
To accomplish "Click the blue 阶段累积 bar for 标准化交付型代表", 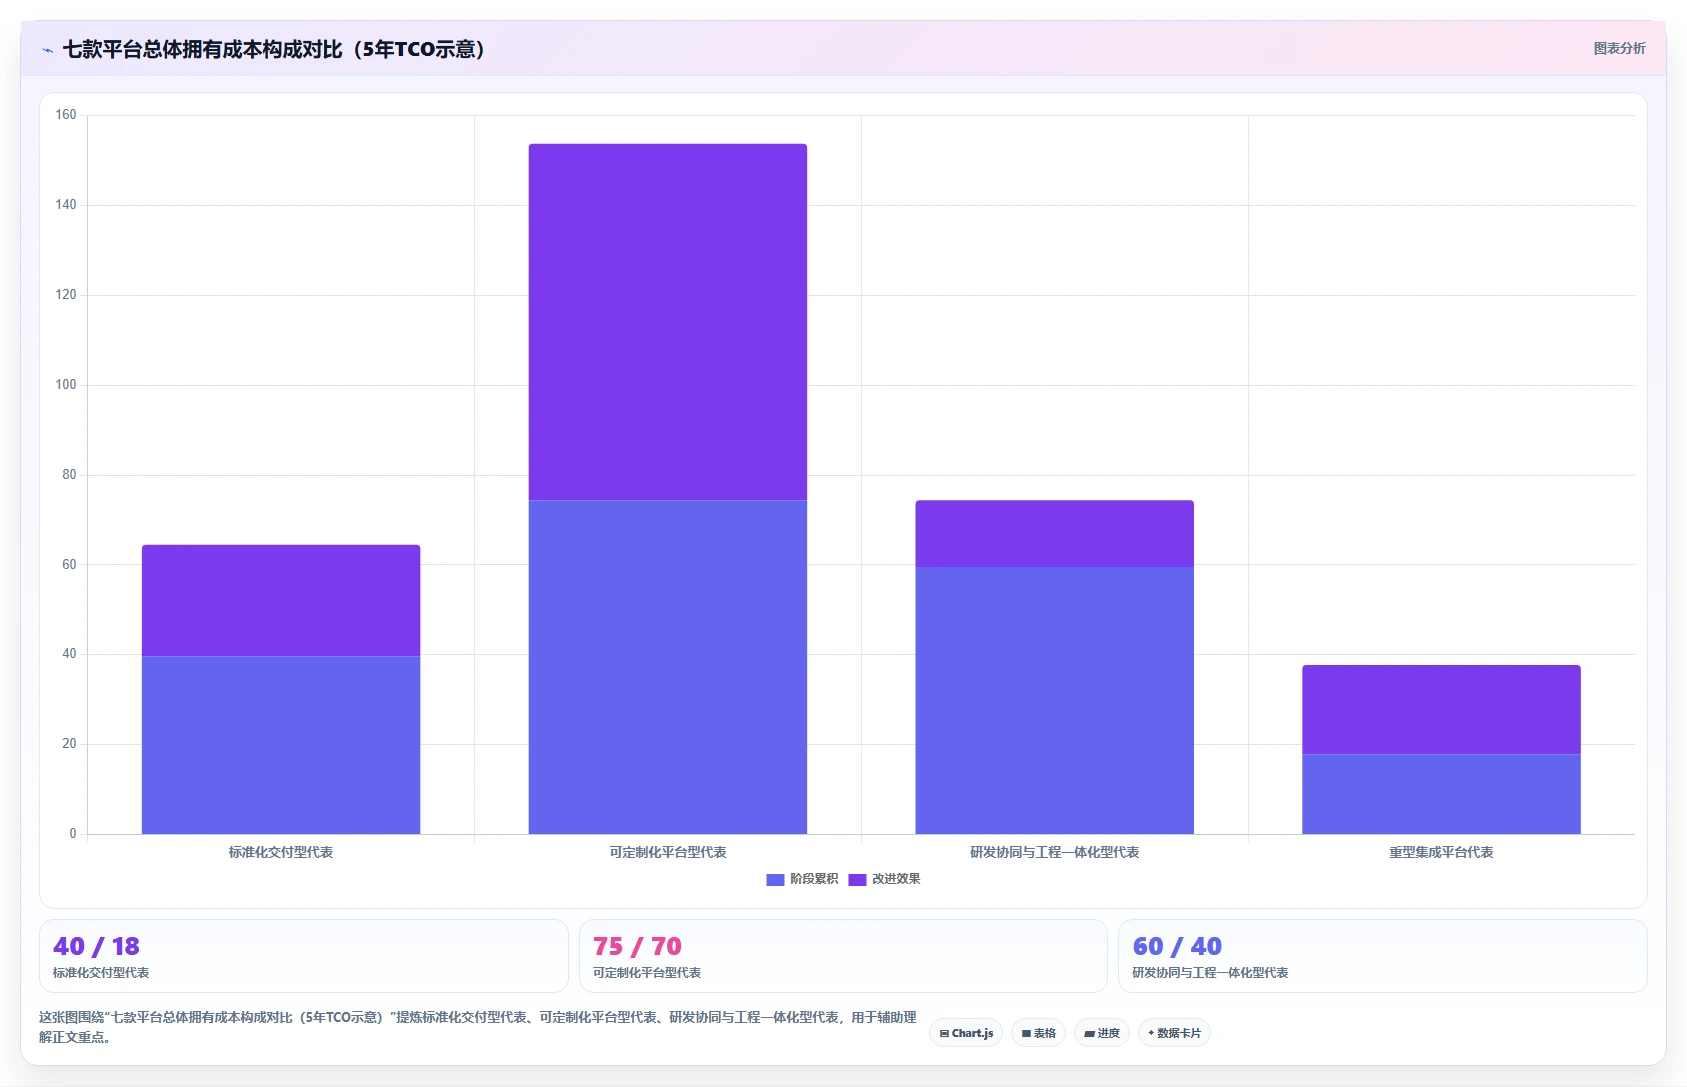I will (281, 745).
